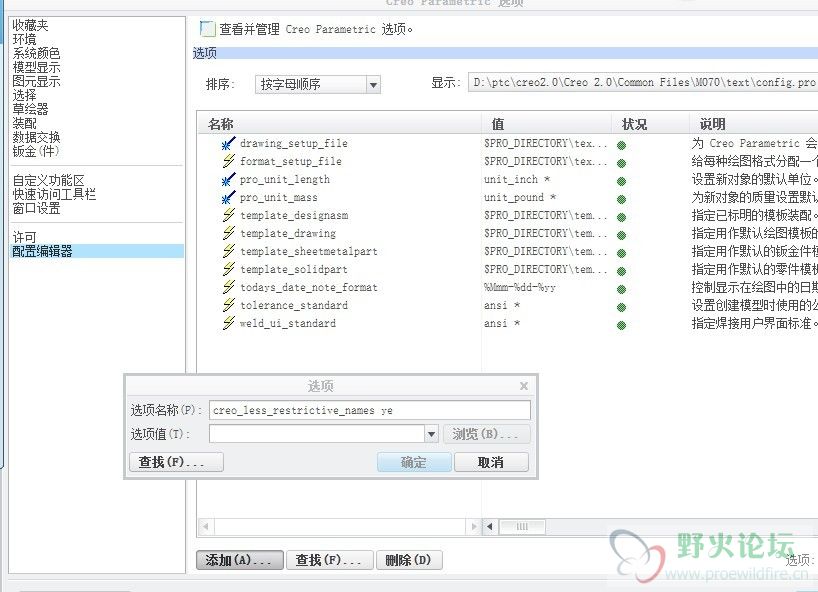The height and width of the screenshot is (592, 818).
Task: Click status dot for pro_unit_length
Action: (621, 182)
